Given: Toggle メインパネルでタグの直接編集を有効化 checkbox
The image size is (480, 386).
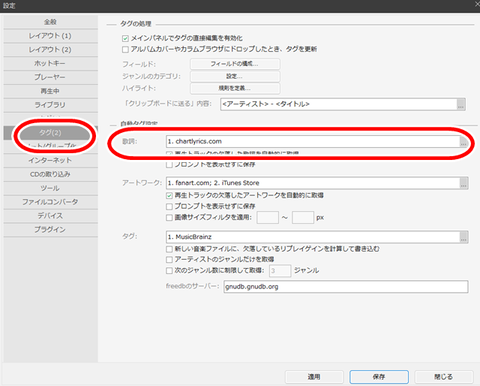Looking at the screenshot, I should pyautogui.click(x=125, y=38).
